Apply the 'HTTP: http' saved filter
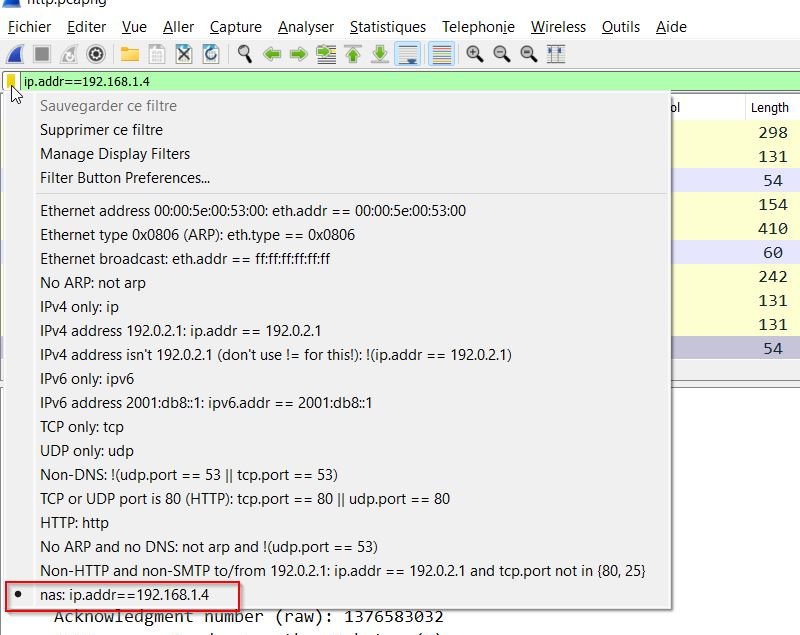This screenshot has height=635, width=800. point(74,523)
